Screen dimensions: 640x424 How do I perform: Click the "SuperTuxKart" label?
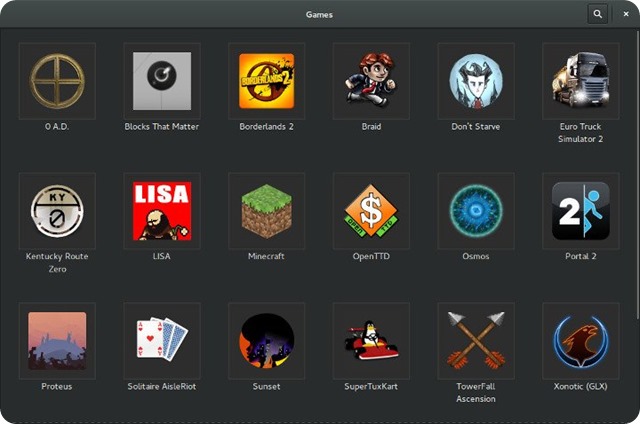point(371,386)
